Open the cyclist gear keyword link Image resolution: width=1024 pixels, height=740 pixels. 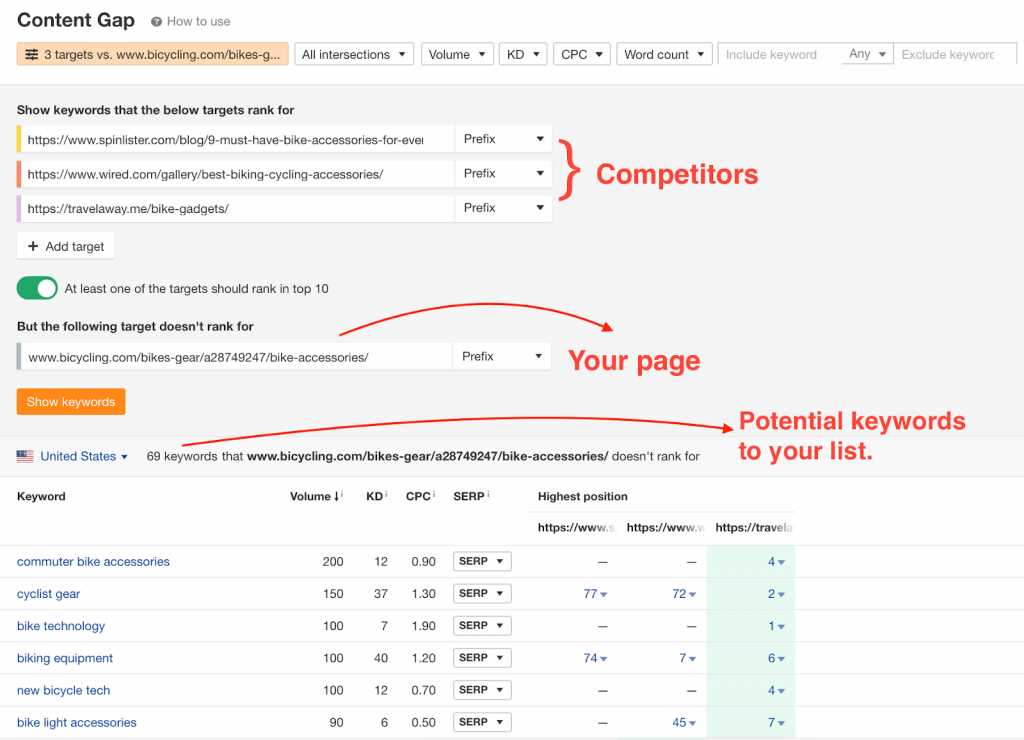pyautogui.click(x=48, y=594)
